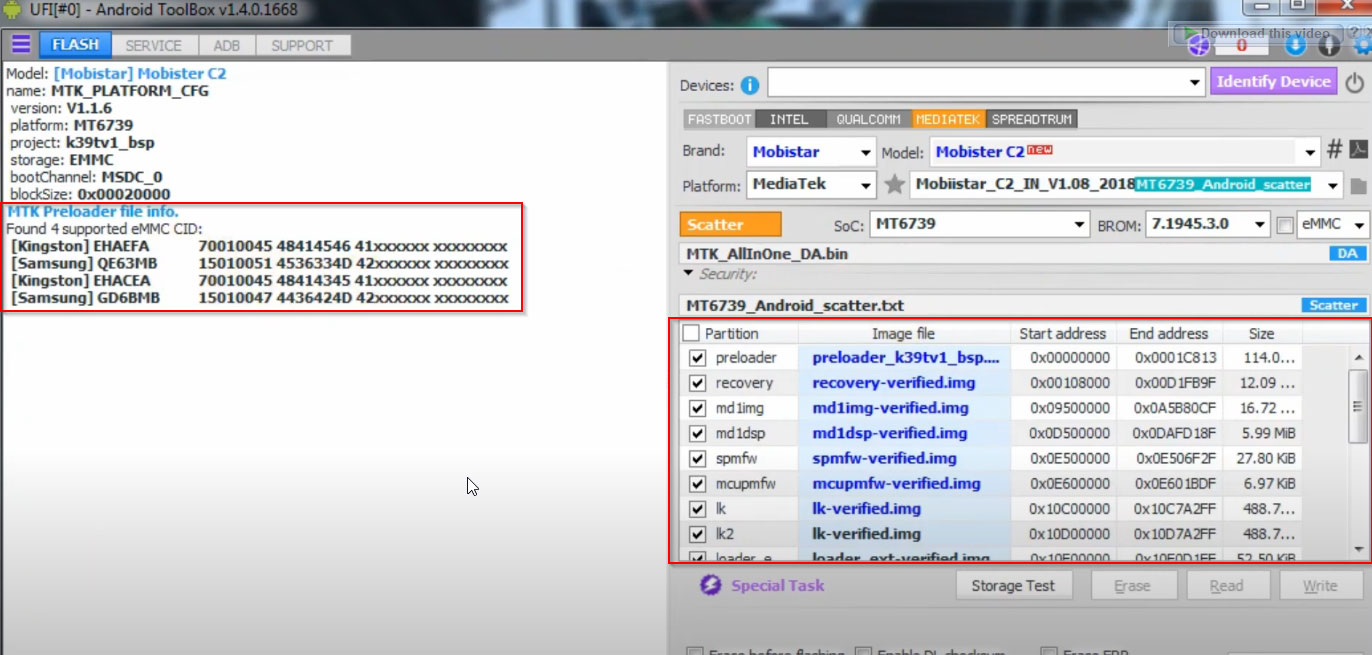Viewport: 1372px width, 655px height.
Task: Click the partition table vertical scrollbar thumb
Action: click(x=1358, y=405)
